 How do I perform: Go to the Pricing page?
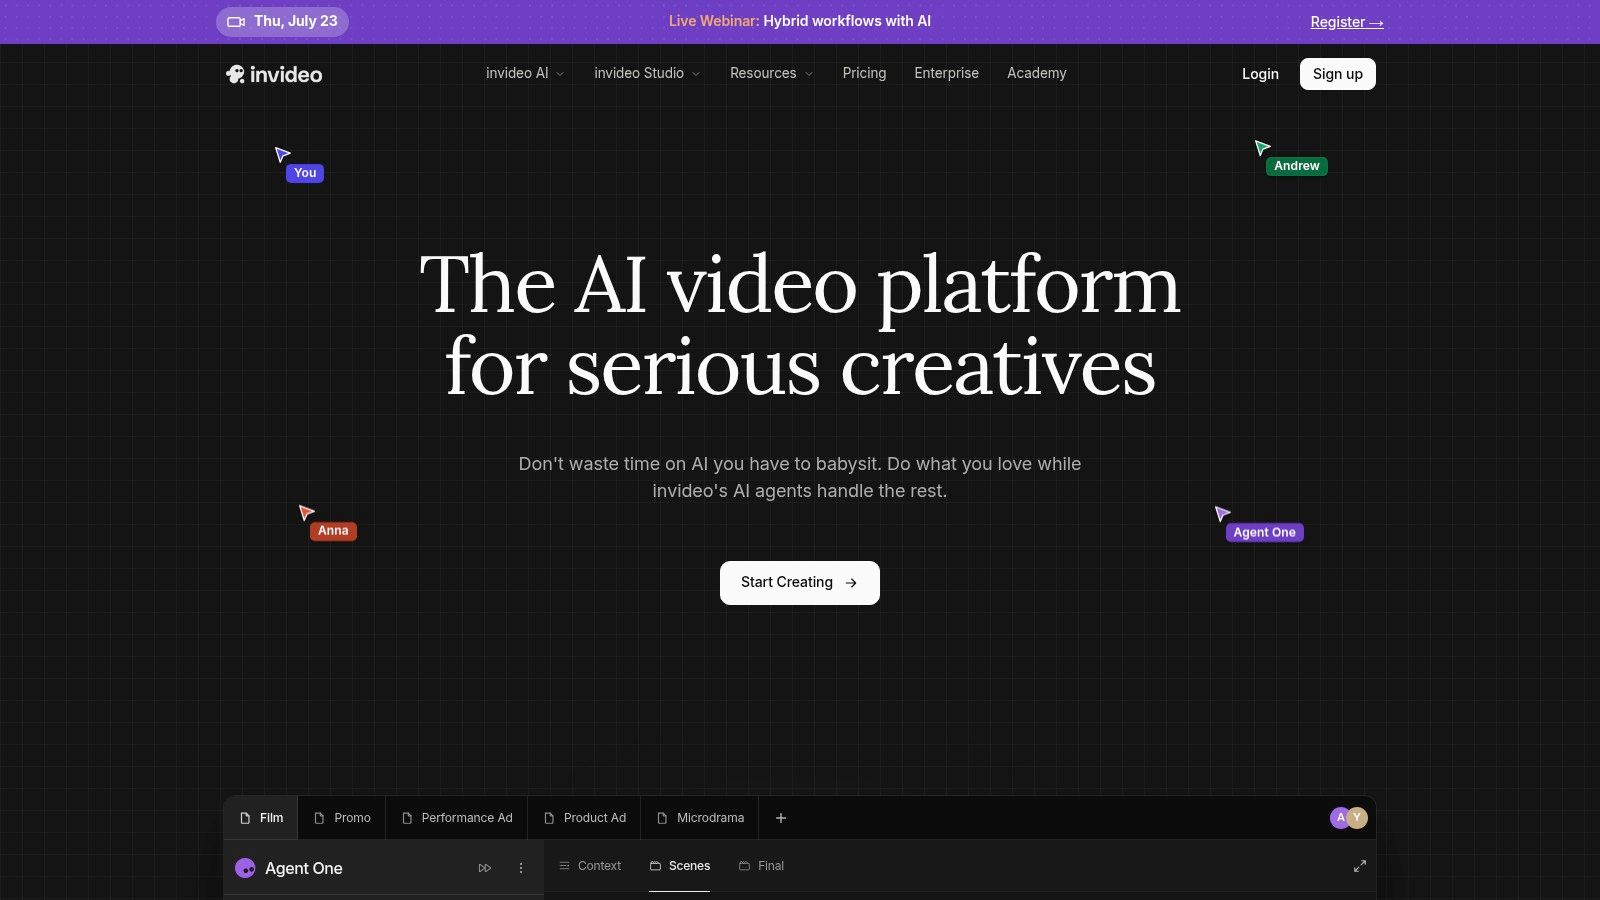[864, 73]
